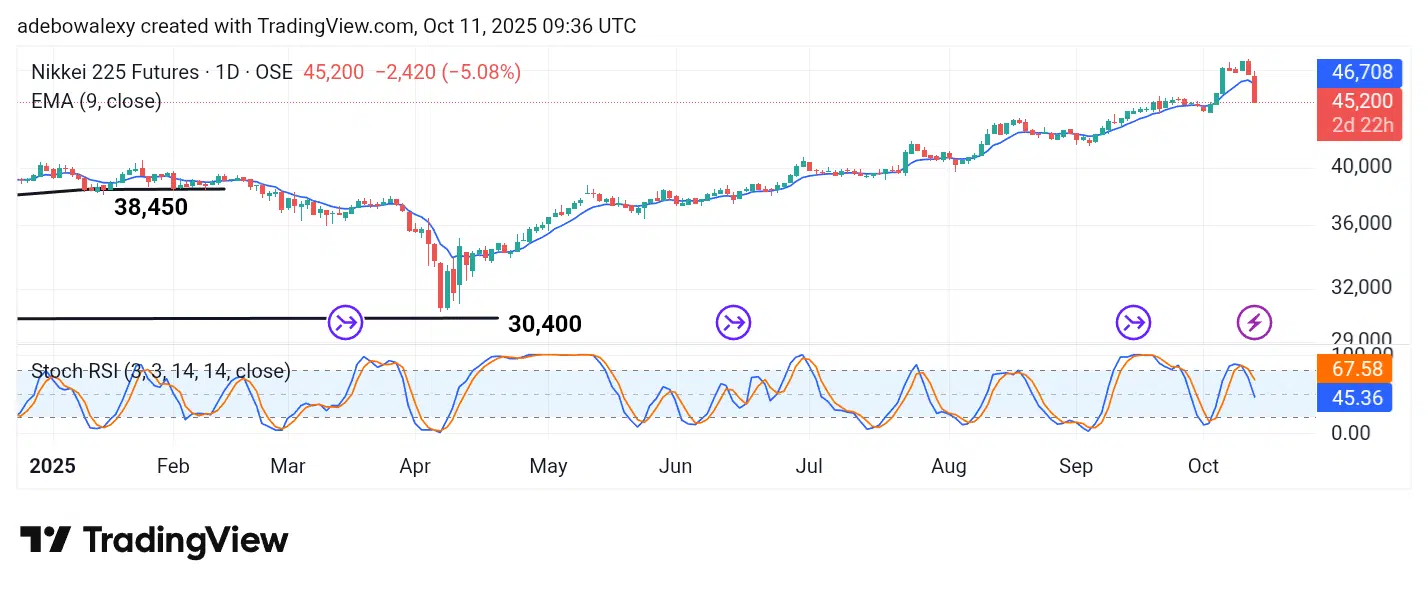The image size is (1428, 591).
Task: Open the EMA (9, close) indicator legend
Action: click(x=97, y=101)
